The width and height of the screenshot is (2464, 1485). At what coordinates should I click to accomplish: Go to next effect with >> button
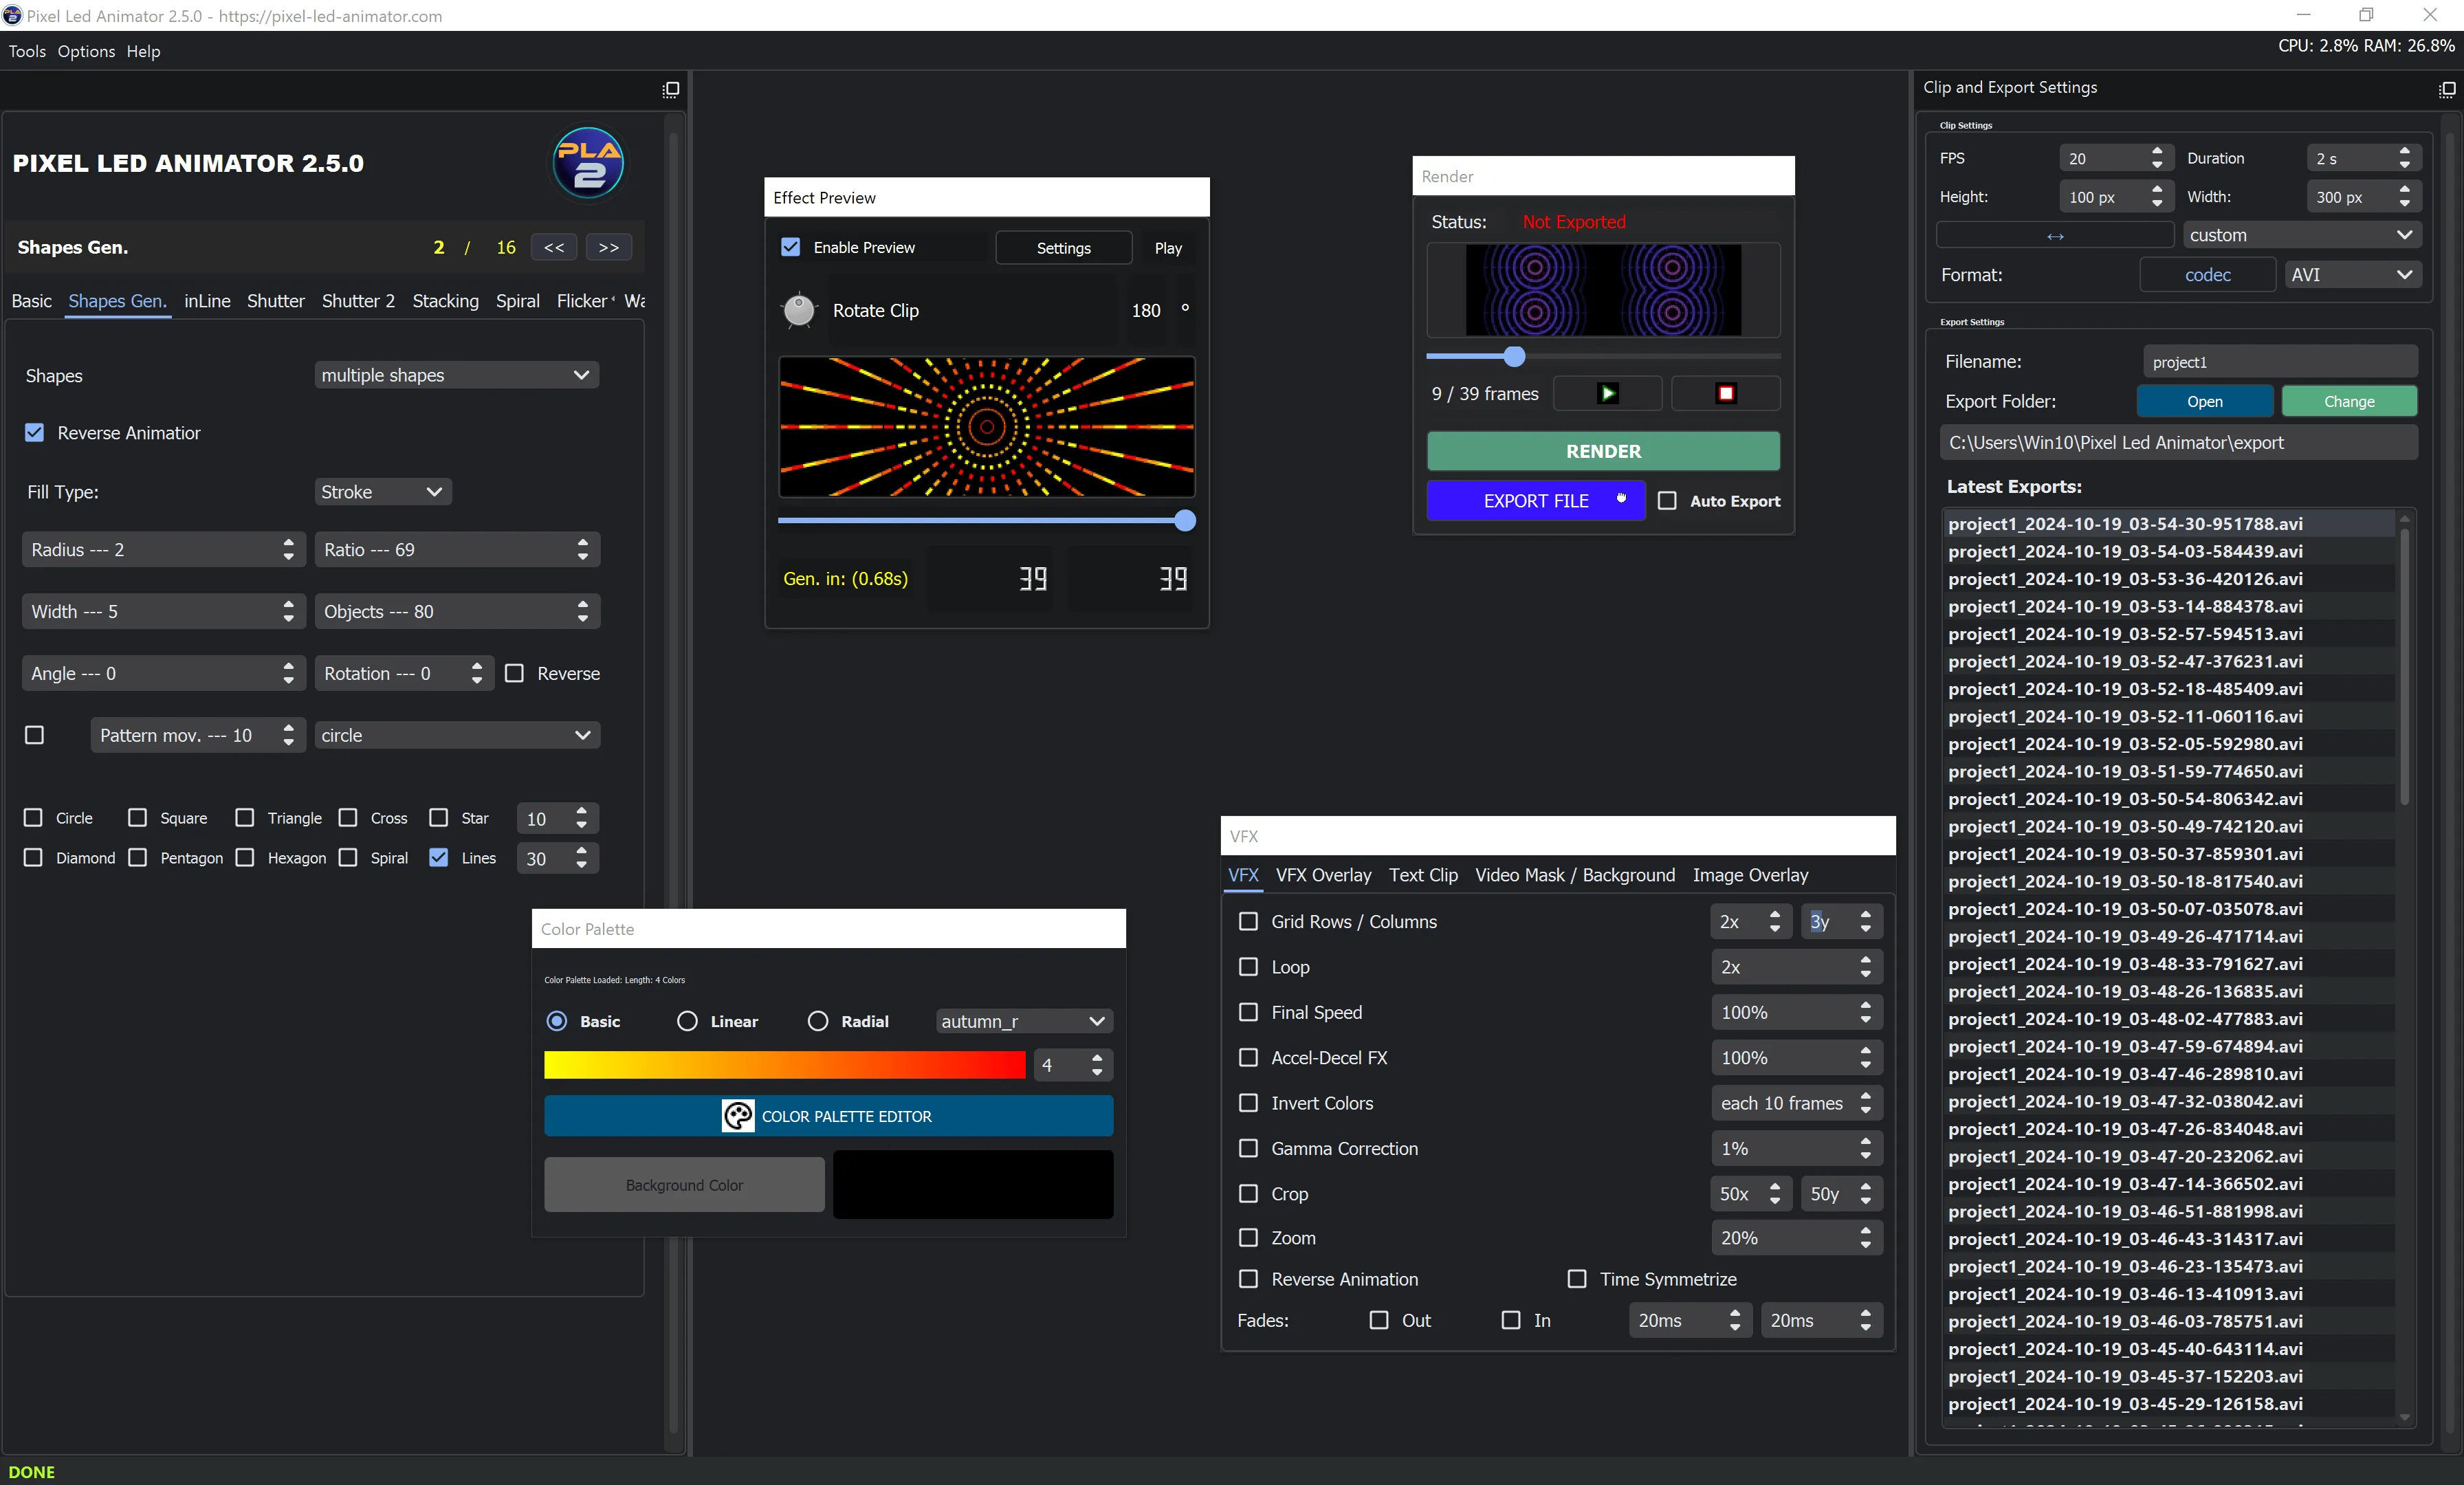click(608, 247)
